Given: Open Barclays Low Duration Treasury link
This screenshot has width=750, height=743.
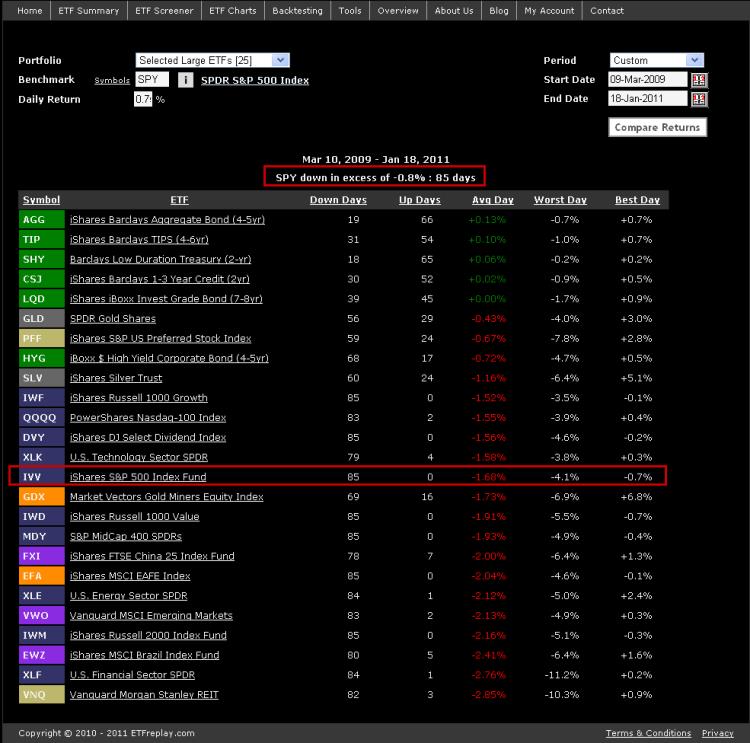Looking at the screenshot, I should point(160,259).
